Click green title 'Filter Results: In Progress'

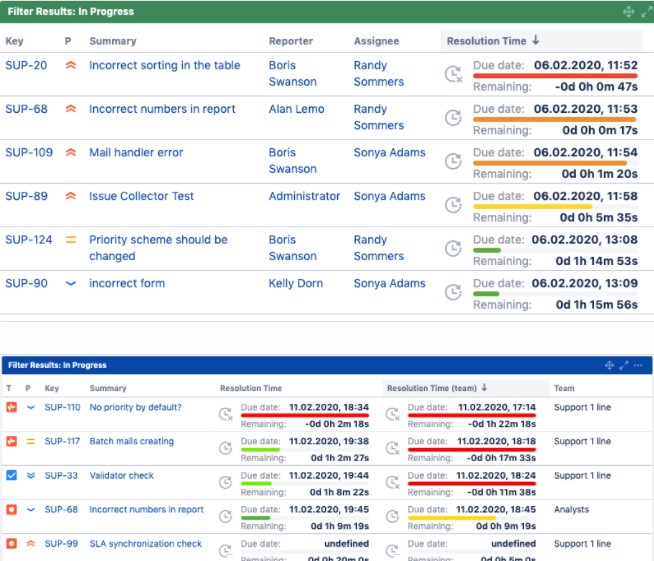tap(70, 12)
